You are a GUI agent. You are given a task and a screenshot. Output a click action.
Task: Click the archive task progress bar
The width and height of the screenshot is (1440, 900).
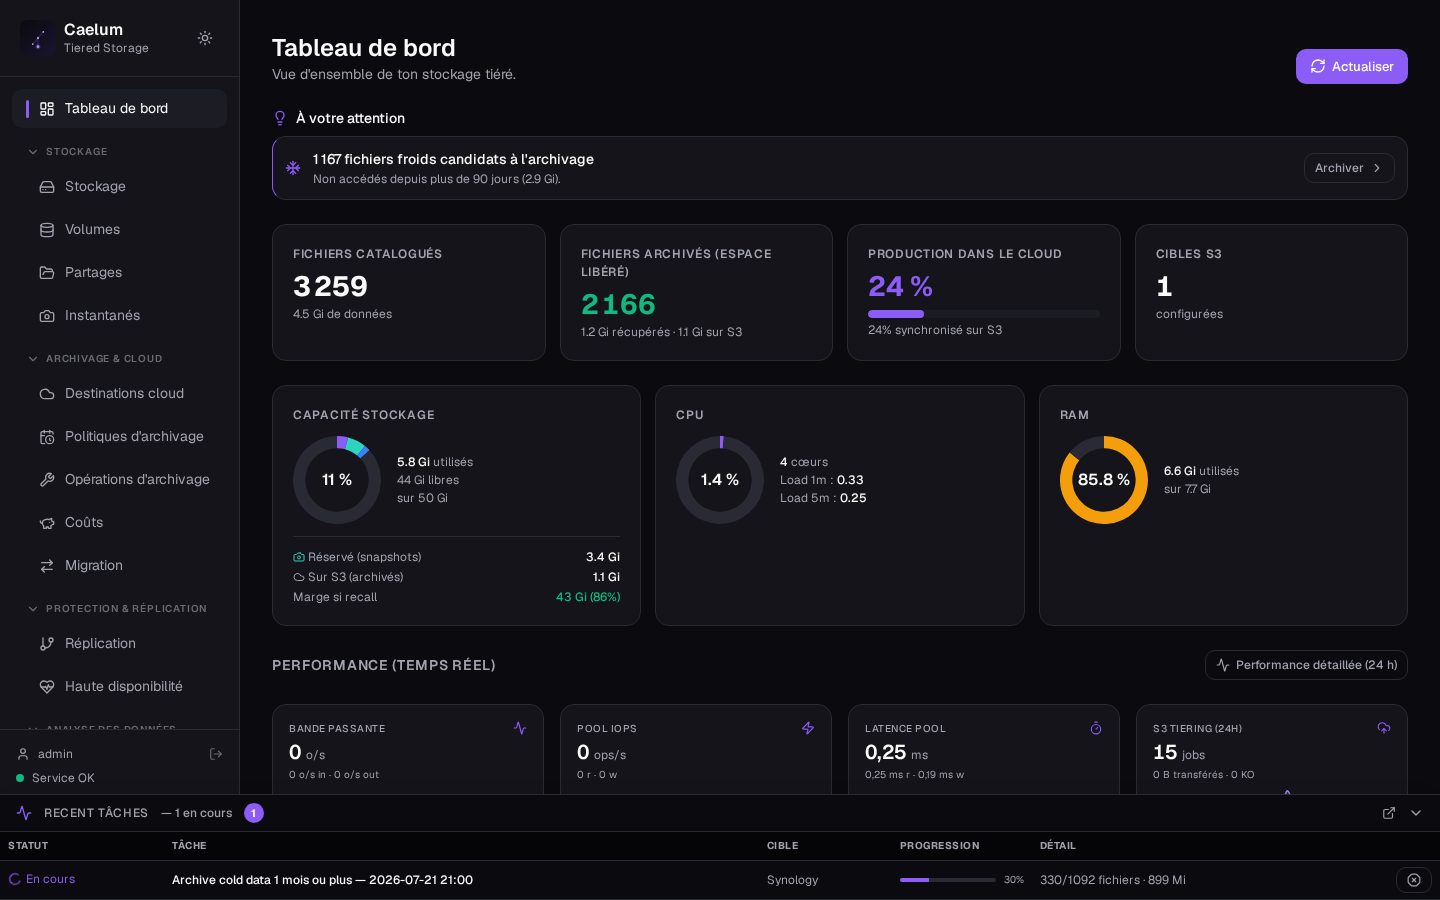click(x=948, y=880)
